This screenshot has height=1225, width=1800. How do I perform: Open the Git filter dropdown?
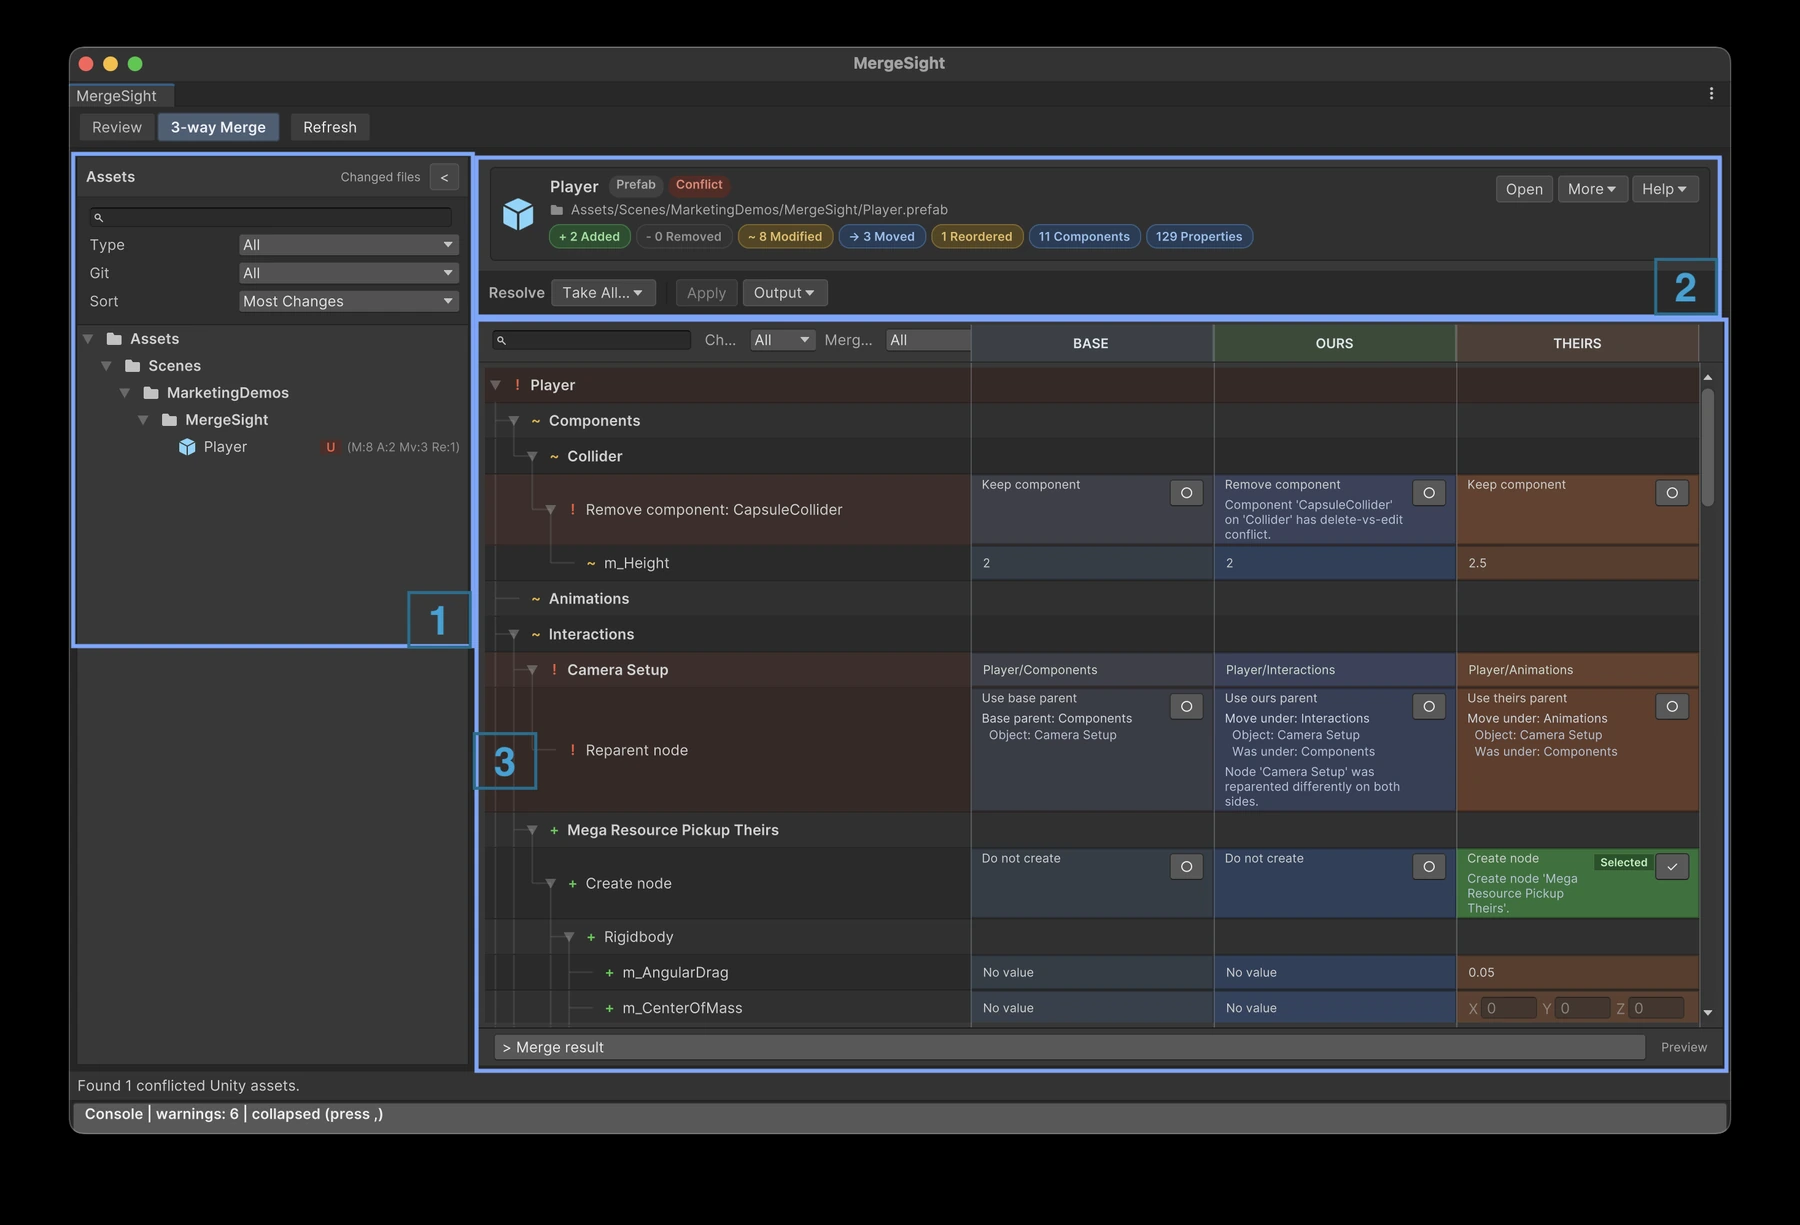[x=348, y=273]
